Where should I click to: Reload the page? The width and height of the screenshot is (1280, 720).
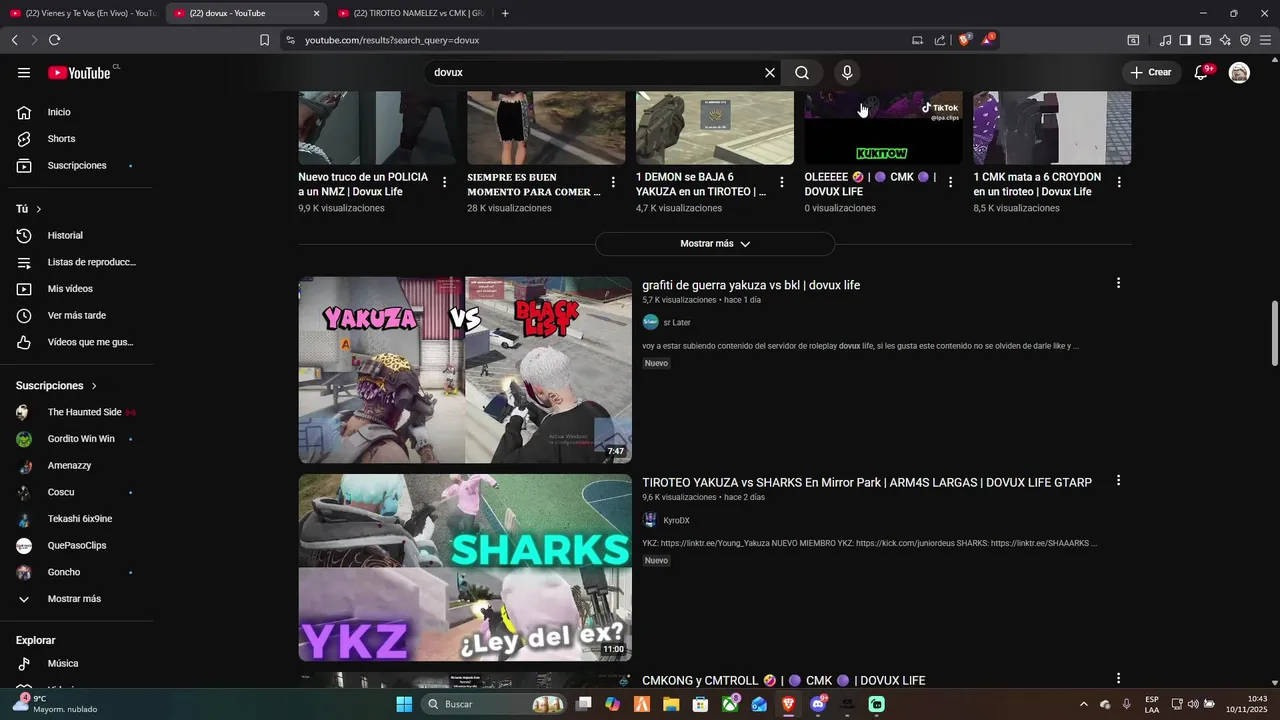[x=54, y=40]
